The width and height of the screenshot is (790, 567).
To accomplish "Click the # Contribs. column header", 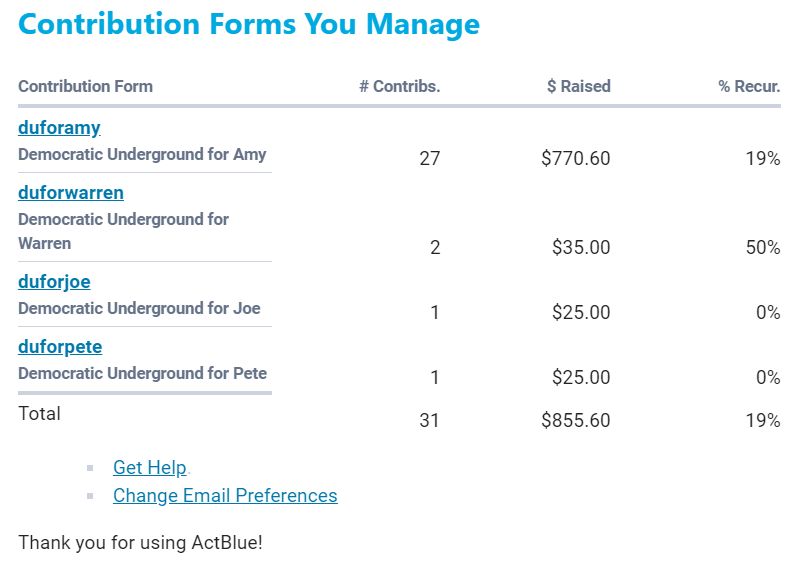I will [x=399, y=86].
